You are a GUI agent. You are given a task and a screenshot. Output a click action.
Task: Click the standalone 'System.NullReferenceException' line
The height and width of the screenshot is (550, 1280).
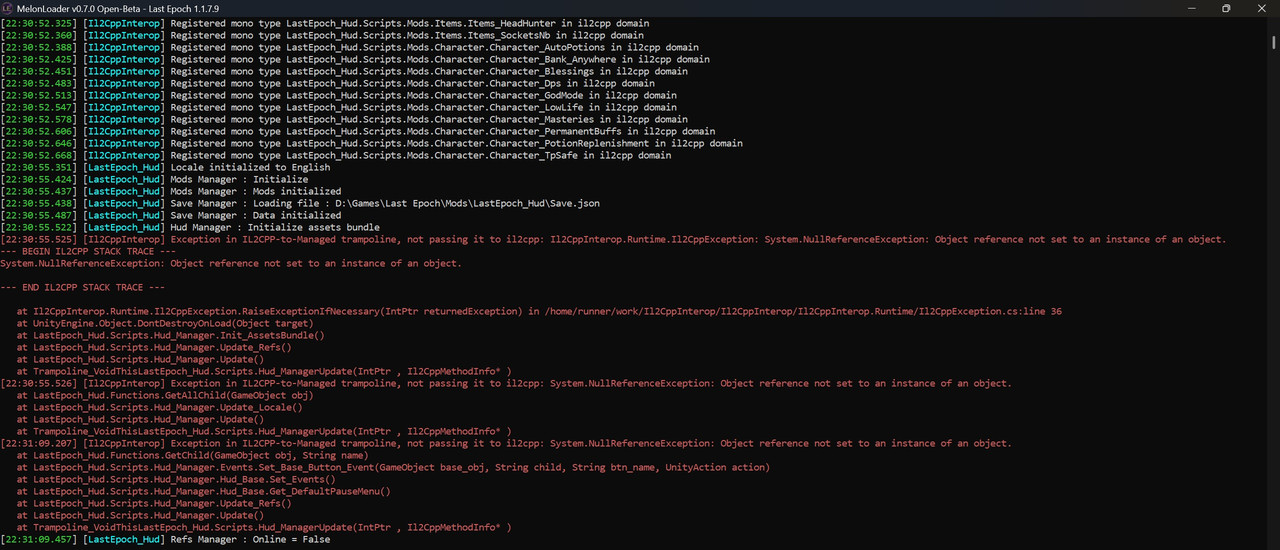pos(231,263)
